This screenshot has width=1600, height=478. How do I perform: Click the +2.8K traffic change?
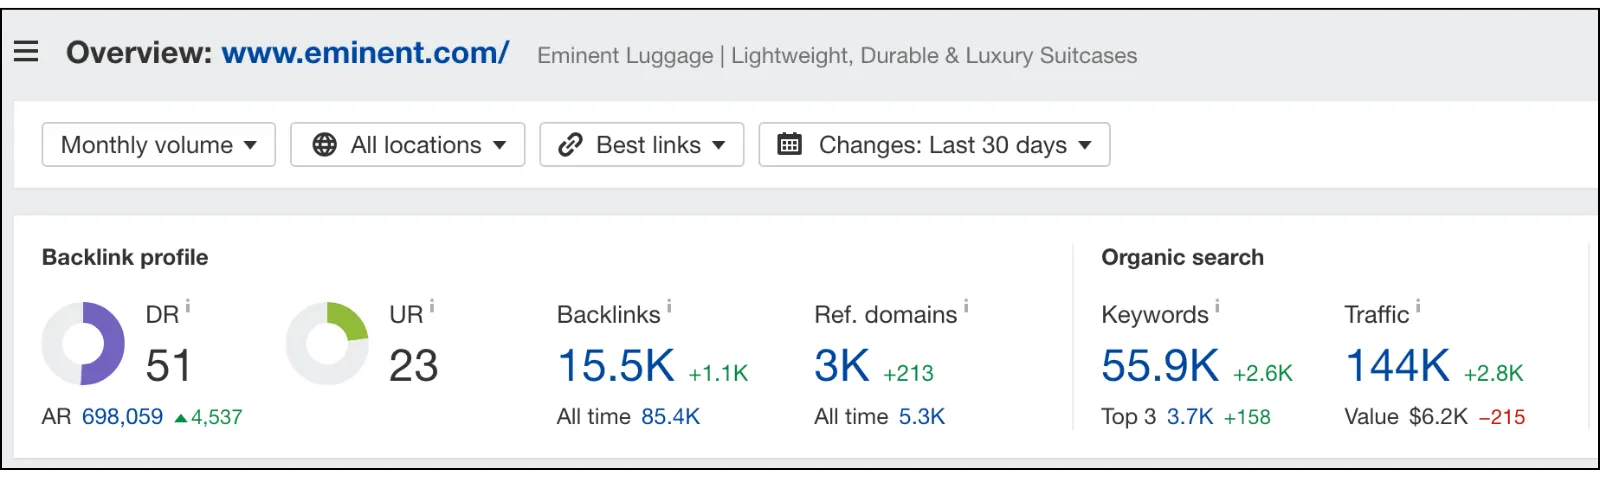1493,374
